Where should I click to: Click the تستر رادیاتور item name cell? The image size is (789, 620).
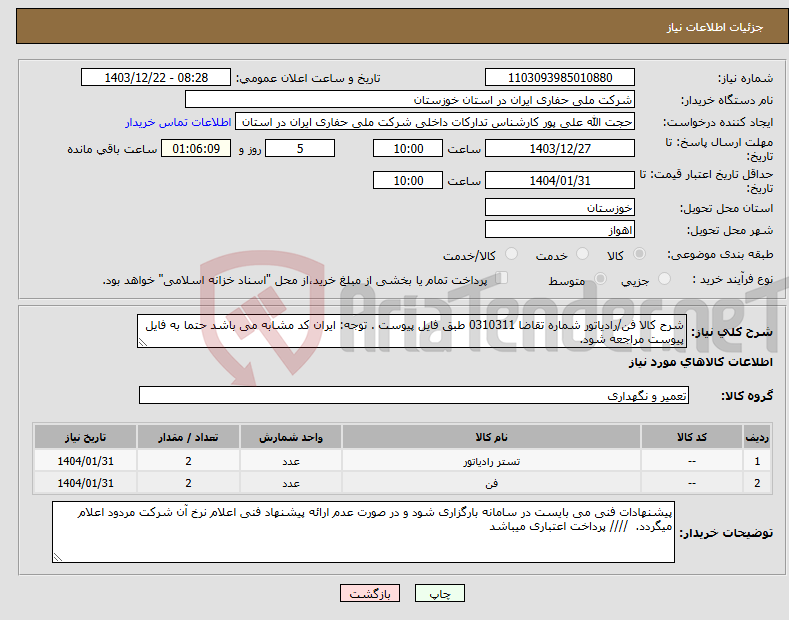(491, 461)
